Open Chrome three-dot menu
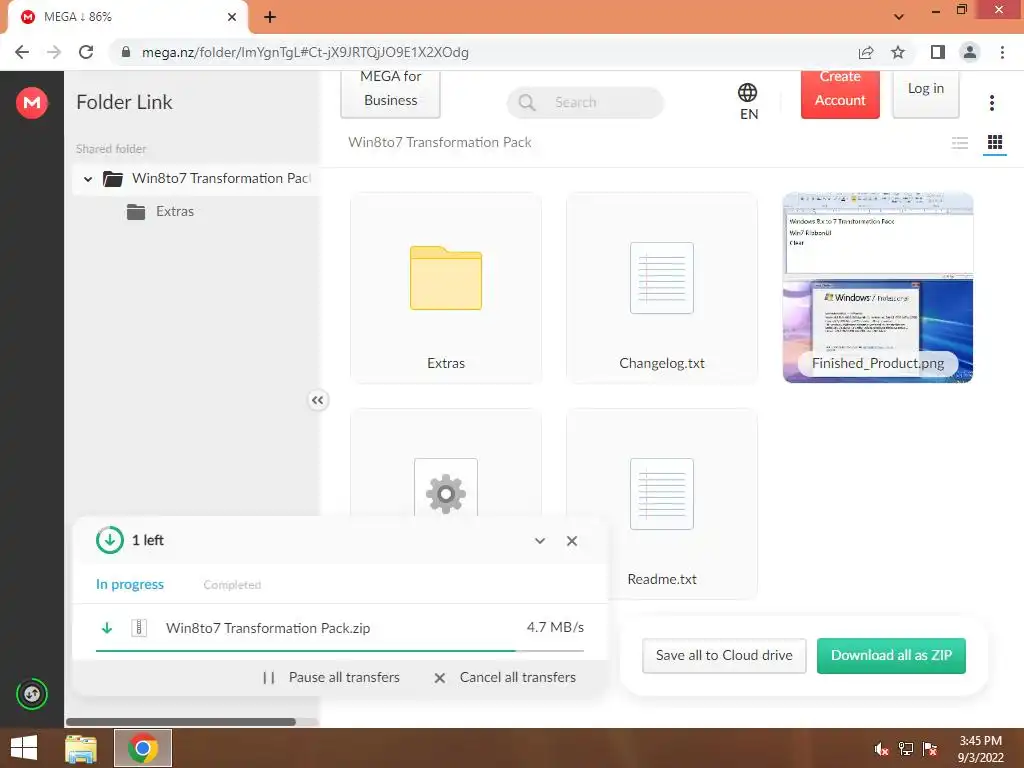This screenshot has height=768, width=1024. point(1002,52)
